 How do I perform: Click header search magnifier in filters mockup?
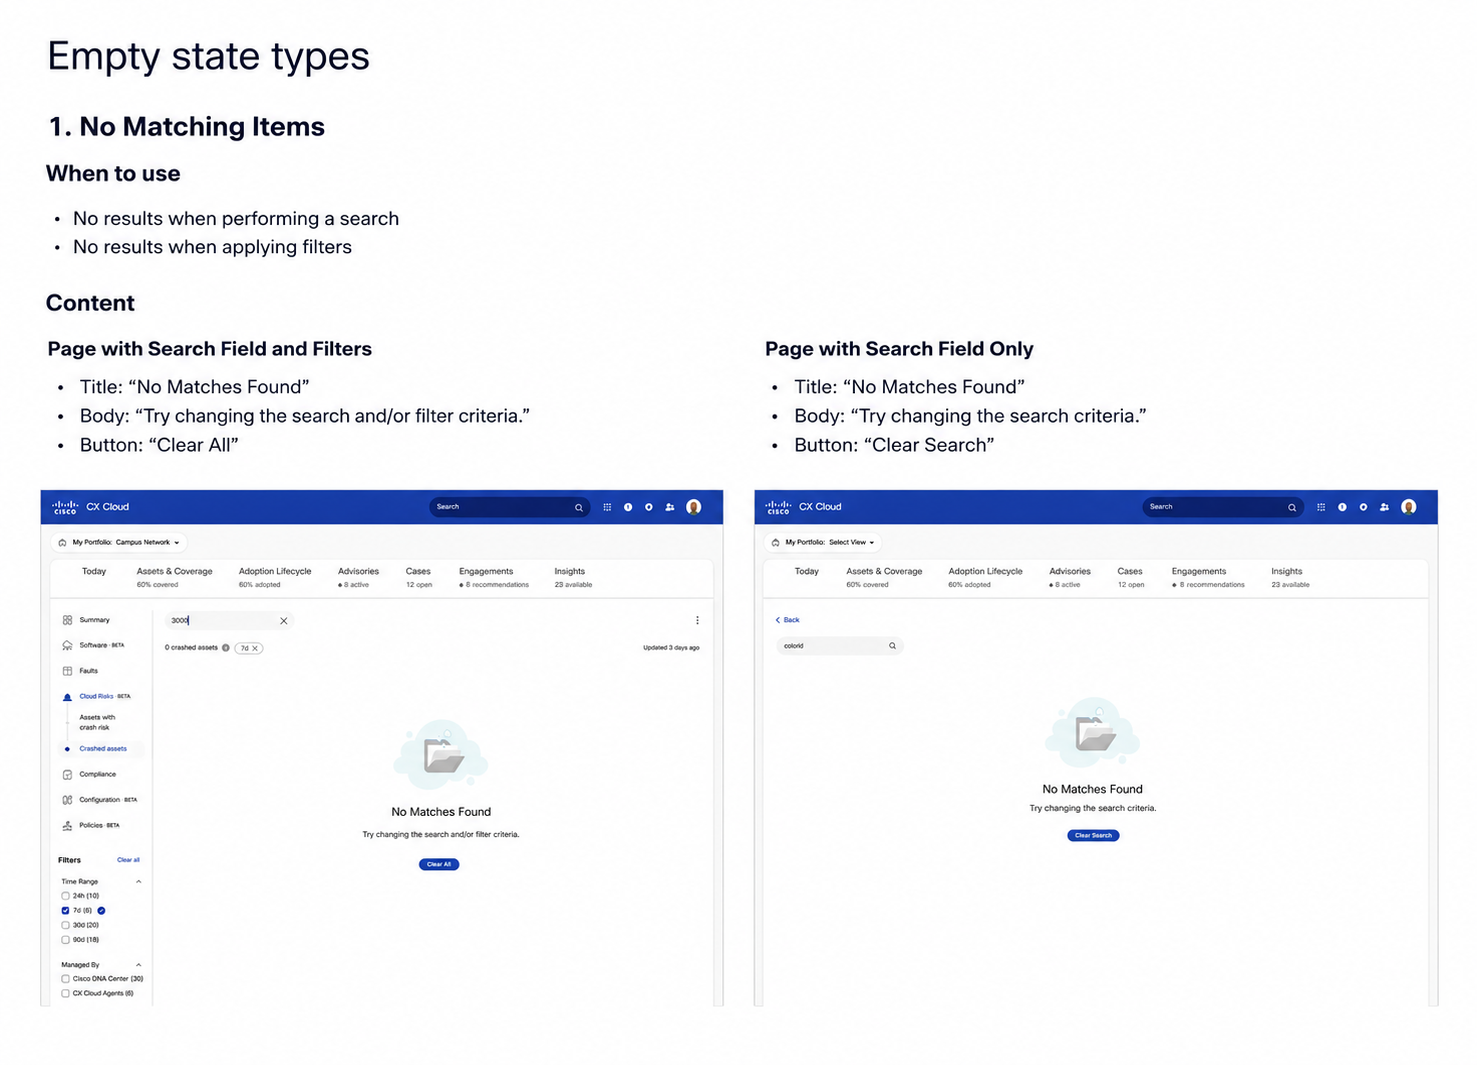tap(578, 508)
